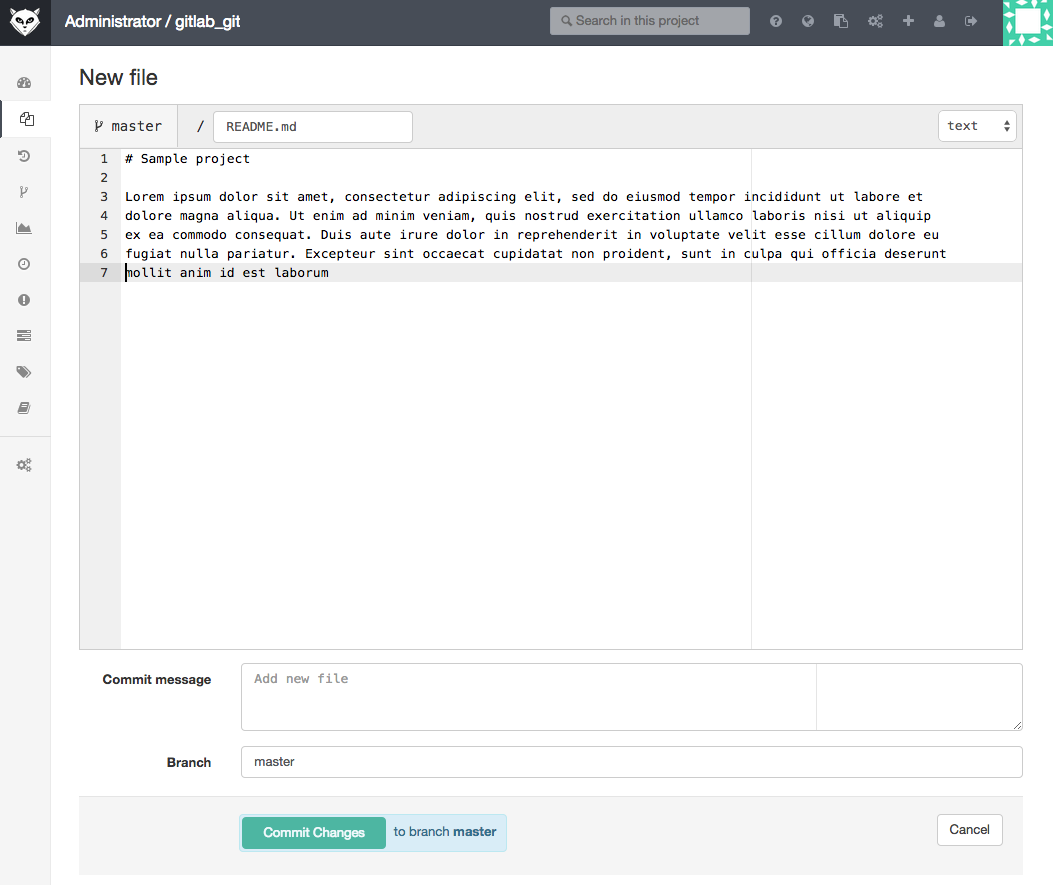Click the master branch label in editor header

[128, 126]
